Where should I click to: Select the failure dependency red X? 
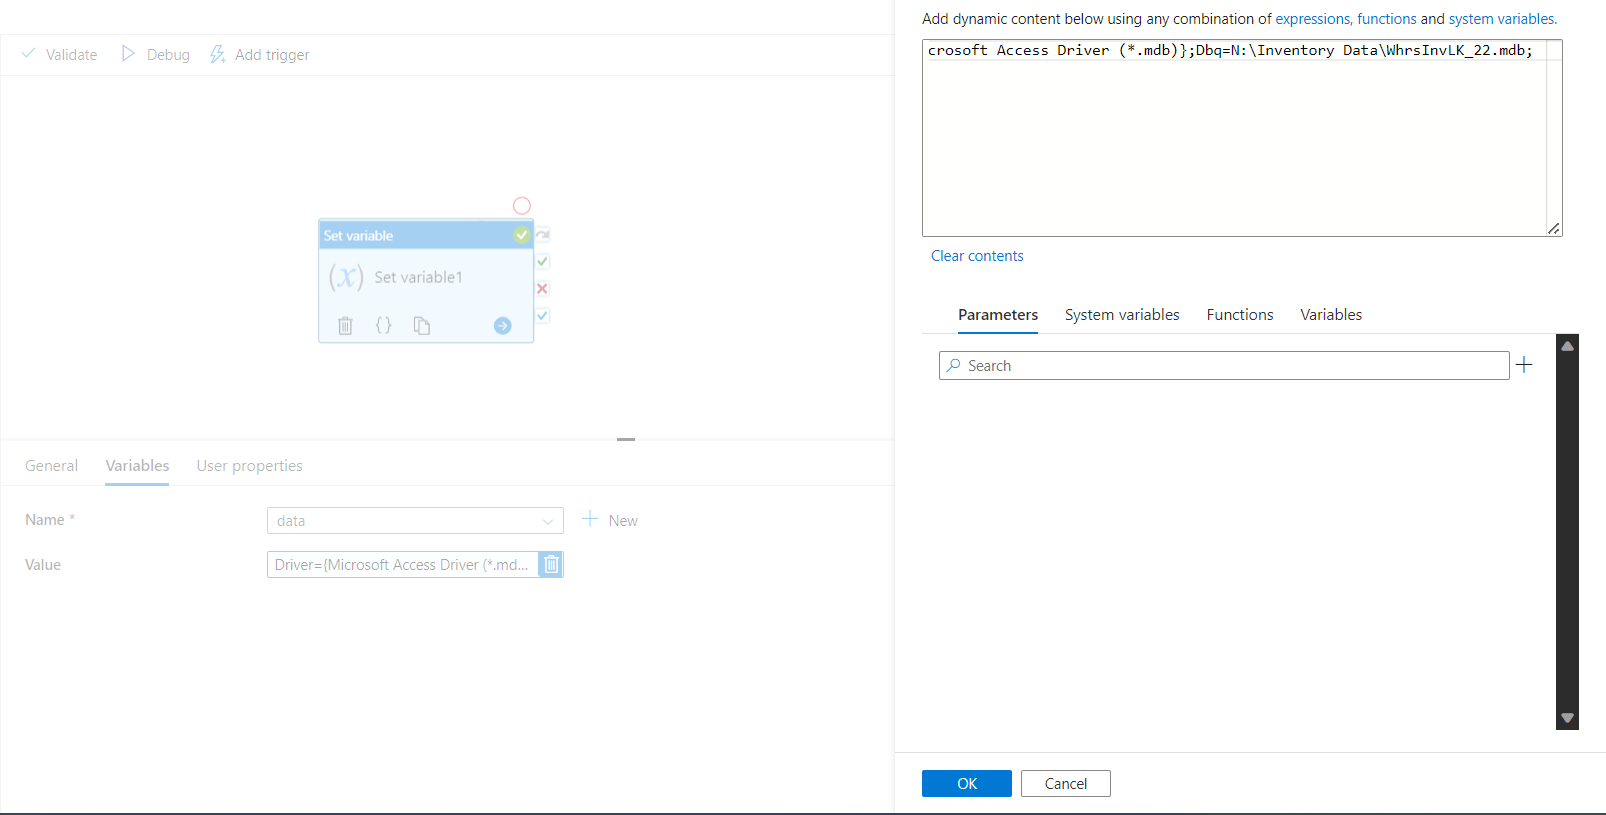[x=542, y=289]
